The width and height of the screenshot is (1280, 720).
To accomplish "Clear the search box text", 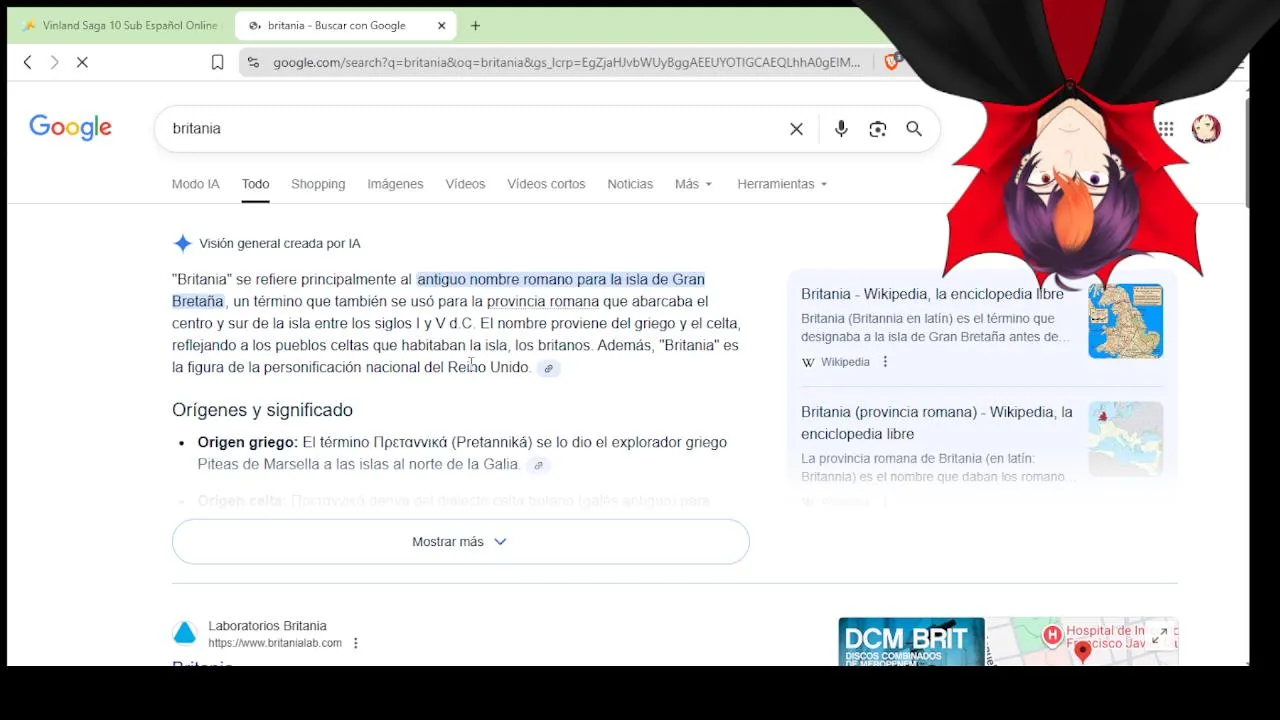I will 796,128.
